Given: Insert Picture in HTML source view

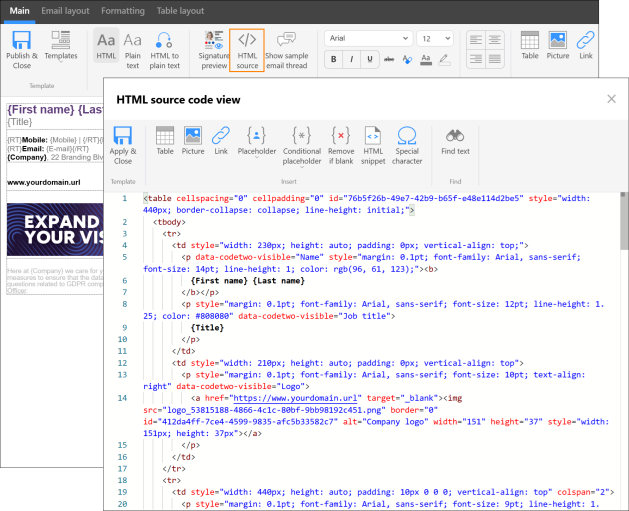Looking at the screenshot, I should click(193, 141).
